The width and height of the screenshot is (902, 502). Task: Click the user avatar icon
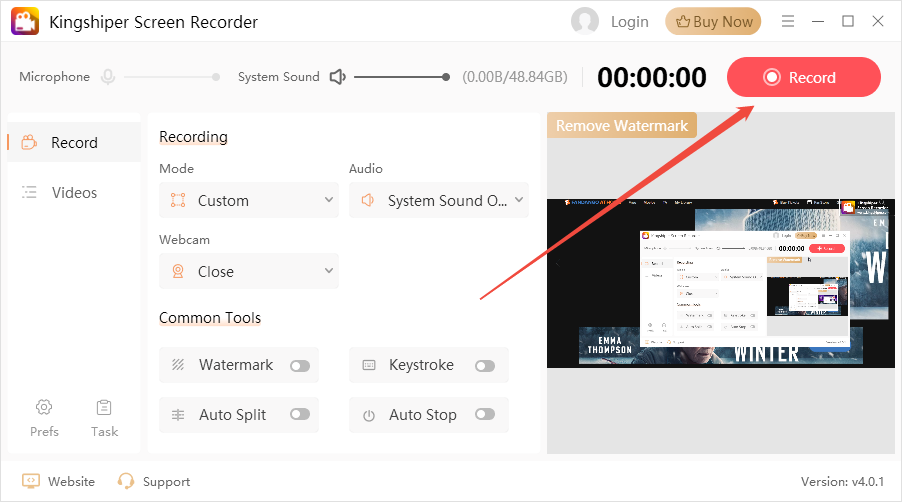(584, 21)
